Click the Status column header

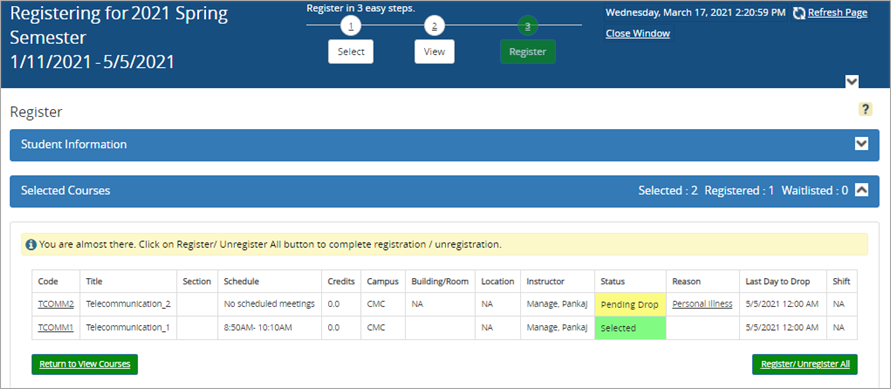click(630, 281)
